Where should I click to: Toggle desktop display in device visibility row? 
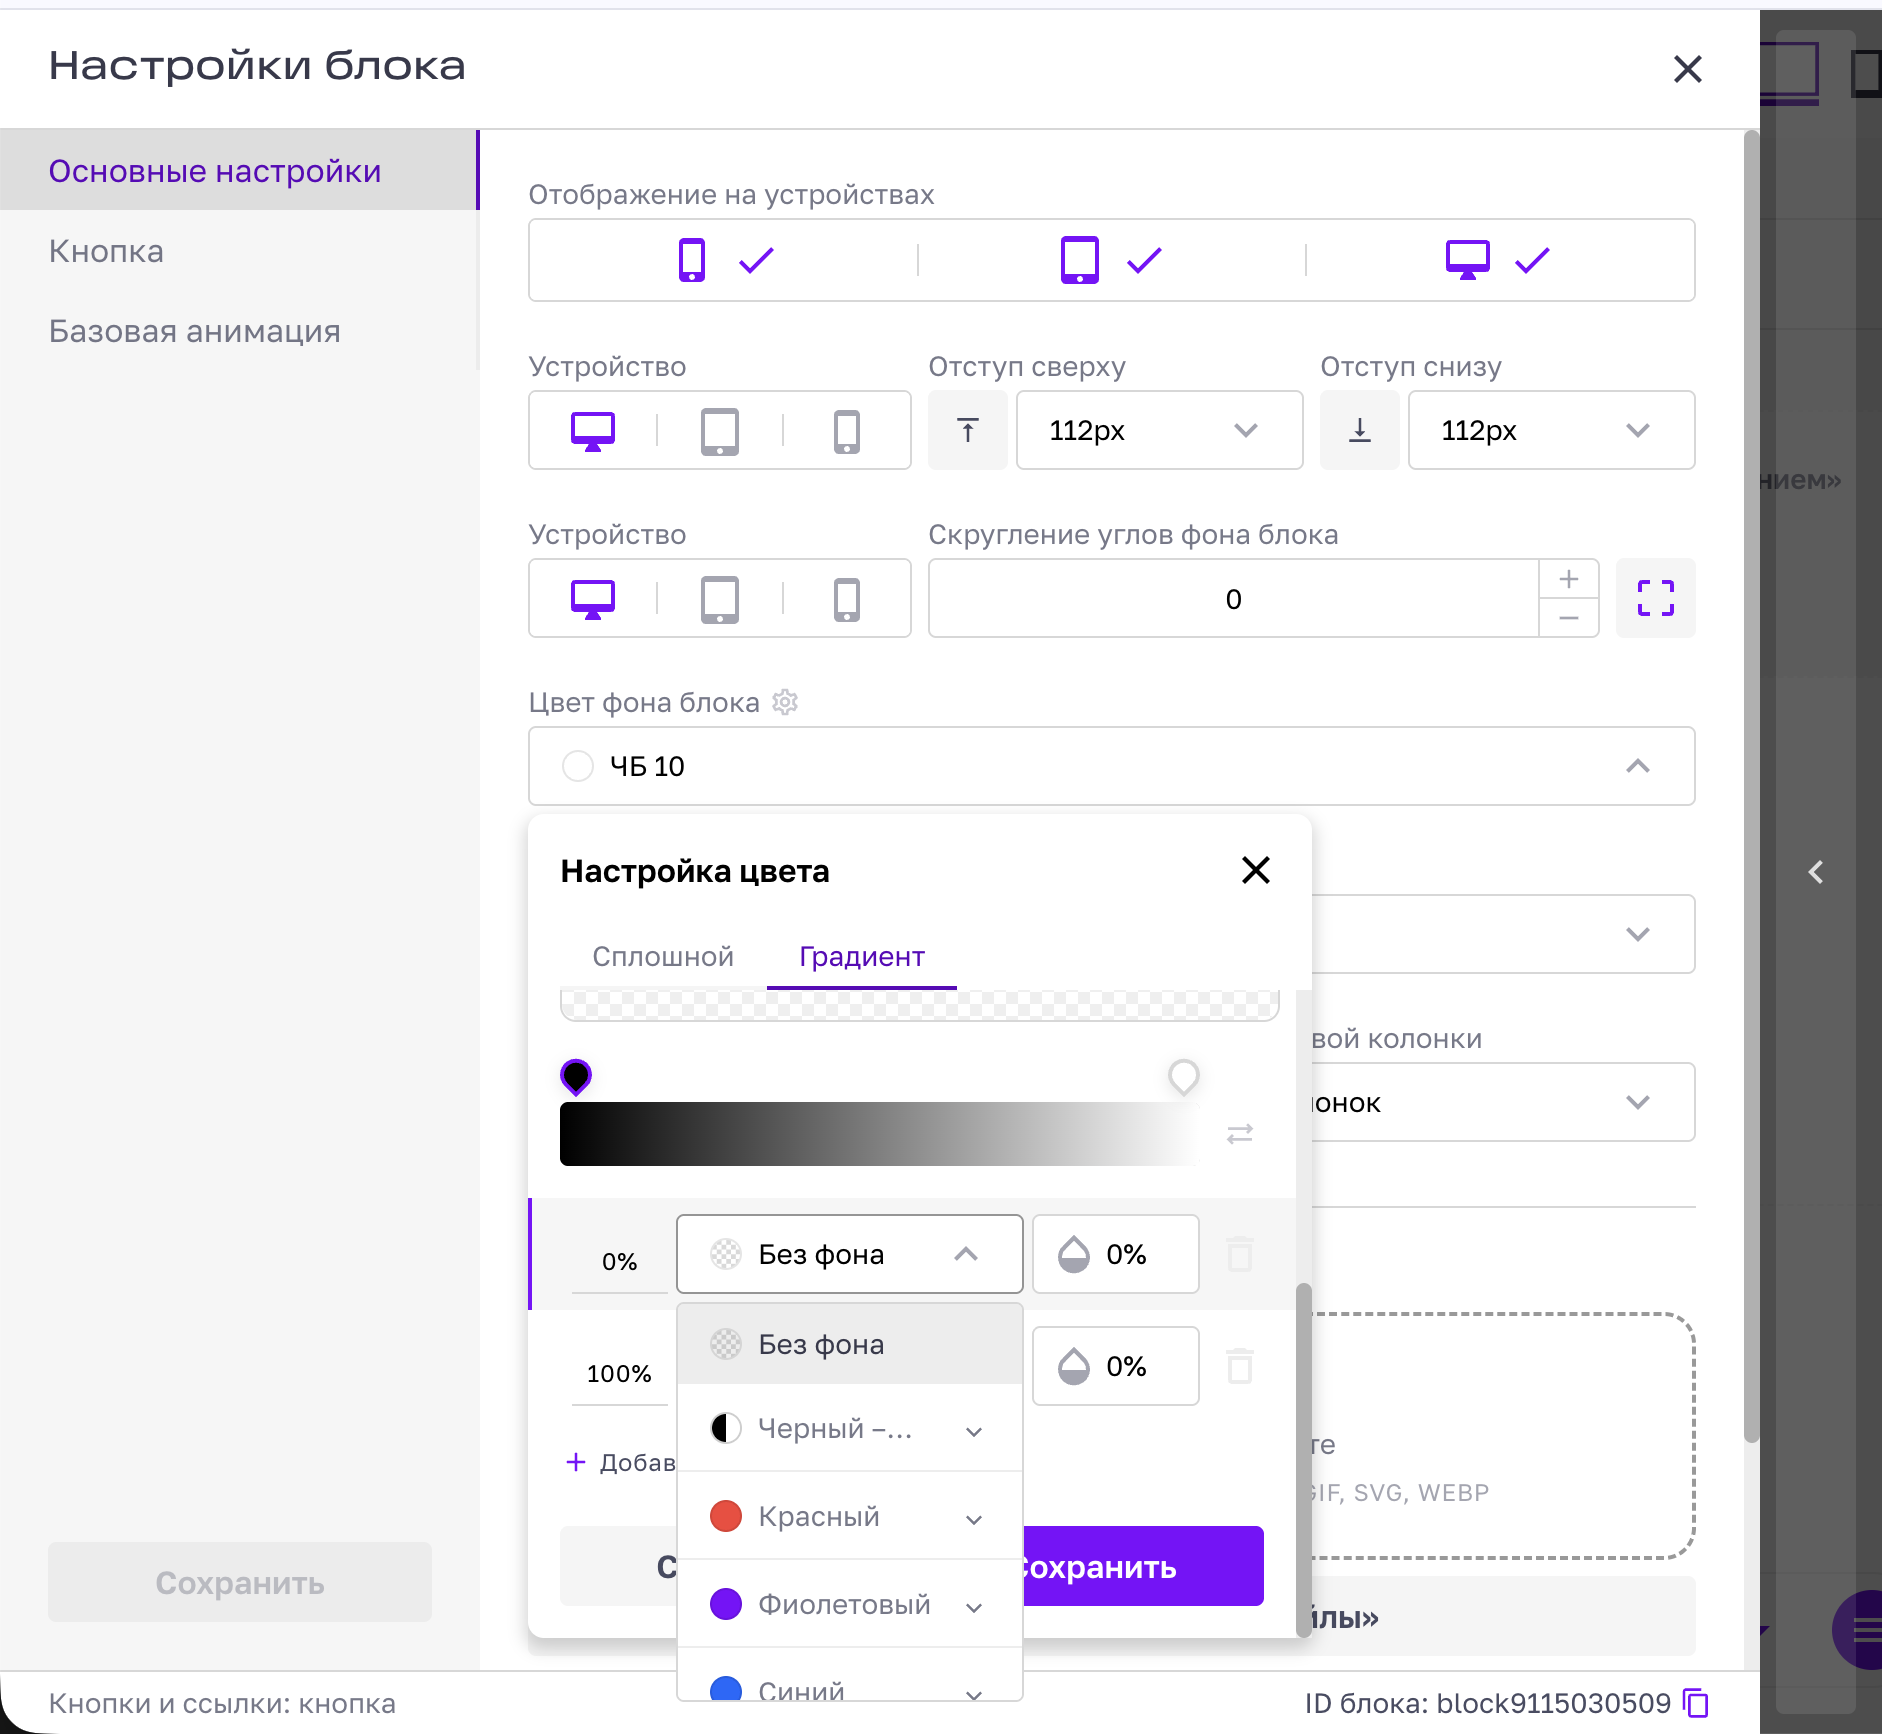(x=1499, y=260)
